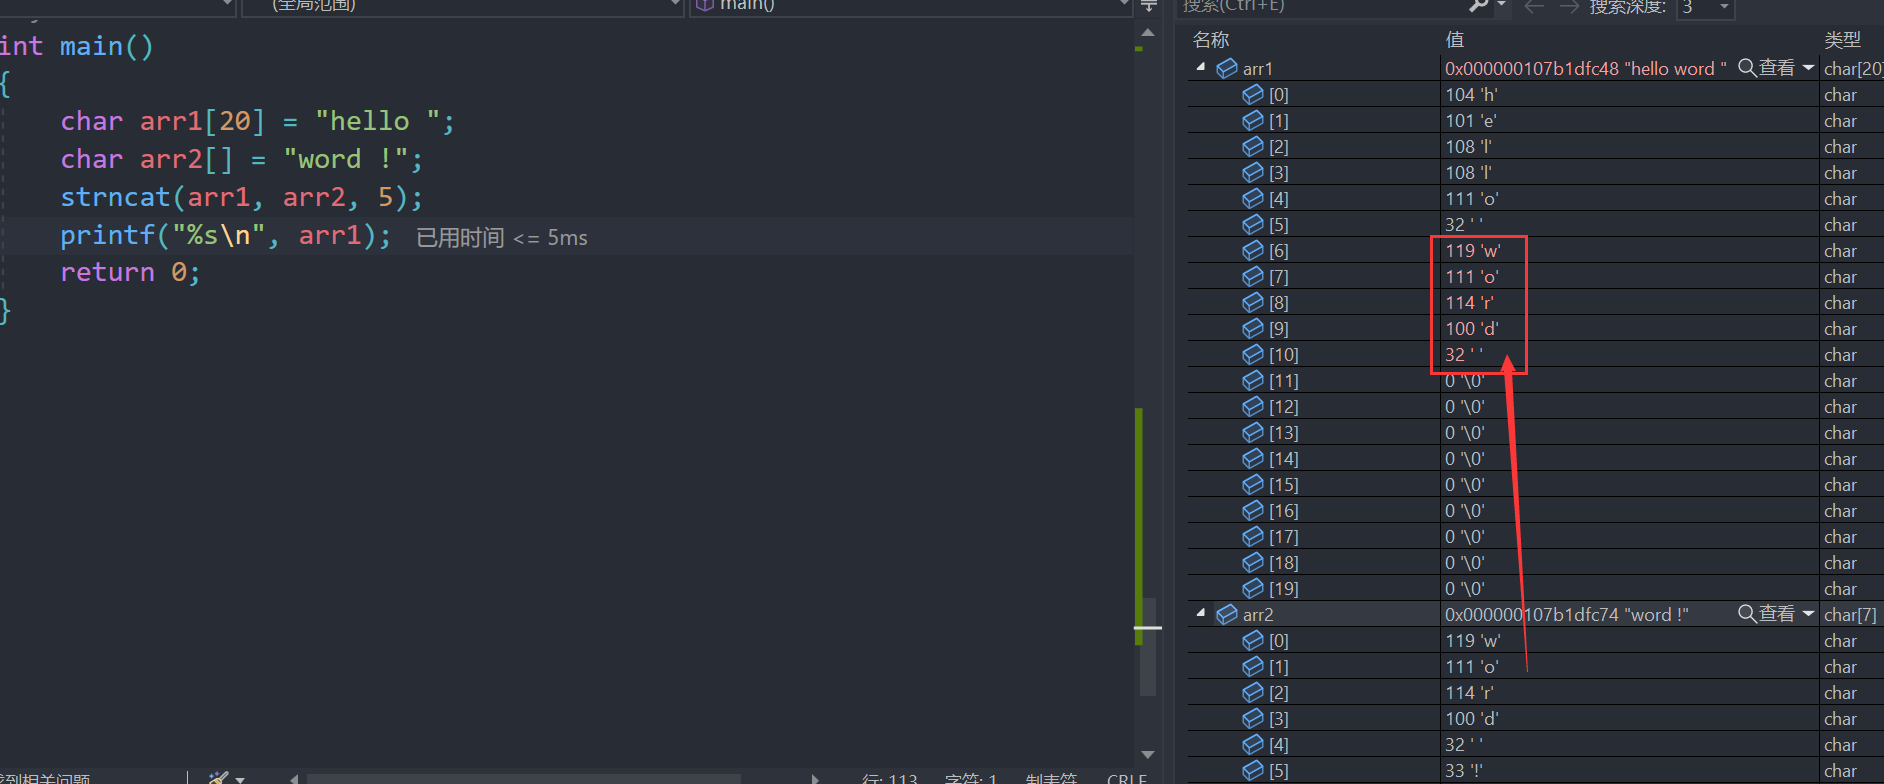Image resolution: width=1884 pixels, height=784 pixels.
Task: Open the 查看 visualizer dropdown arrow for arr2
Action: (1808, 614)
